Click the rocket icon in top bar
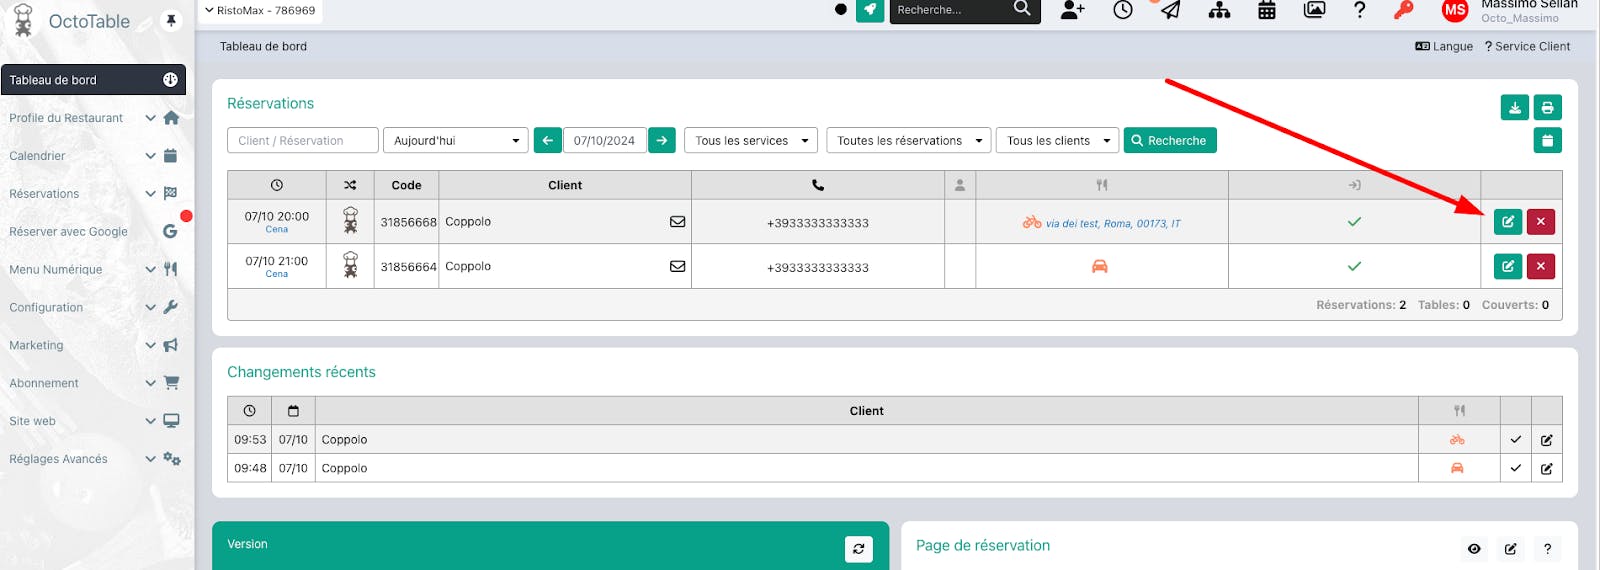The height and width of the screenshot is (570, 1600). tap(870, 10)
